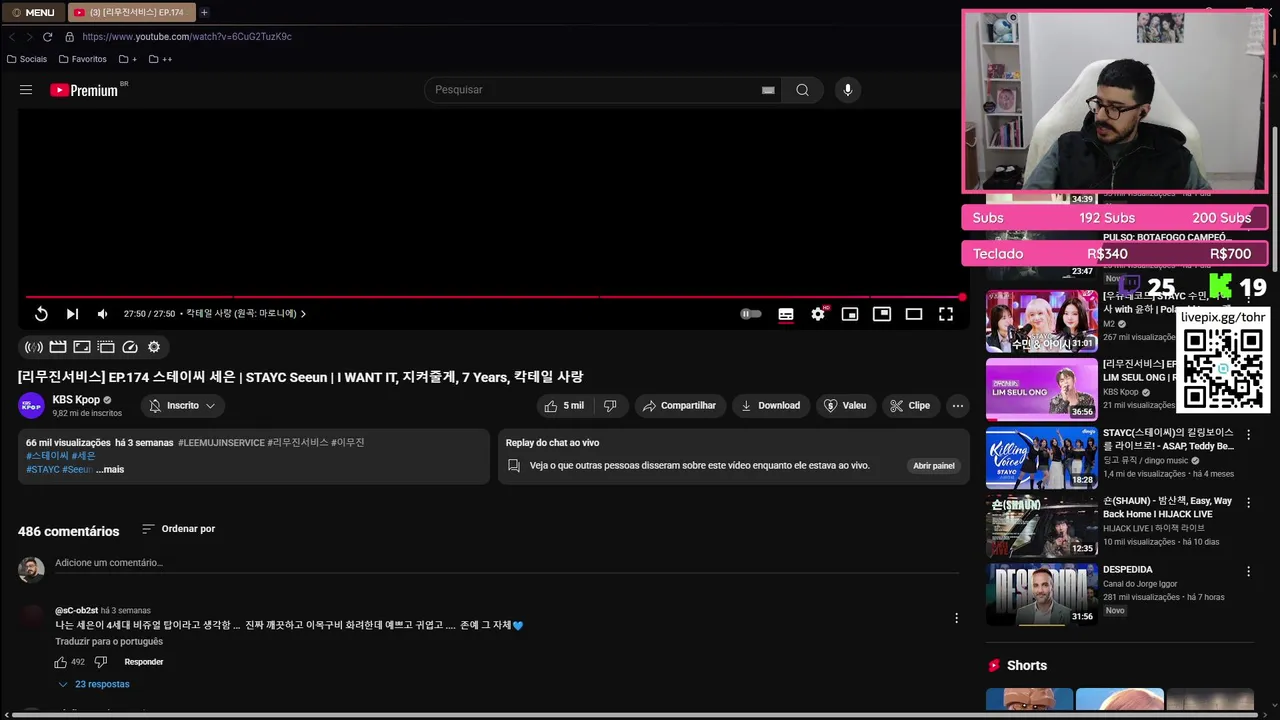The width and height of the screenshot is (1280, 720).
Task: Click the screenshot frame extension icon
Action: [82, 347]
